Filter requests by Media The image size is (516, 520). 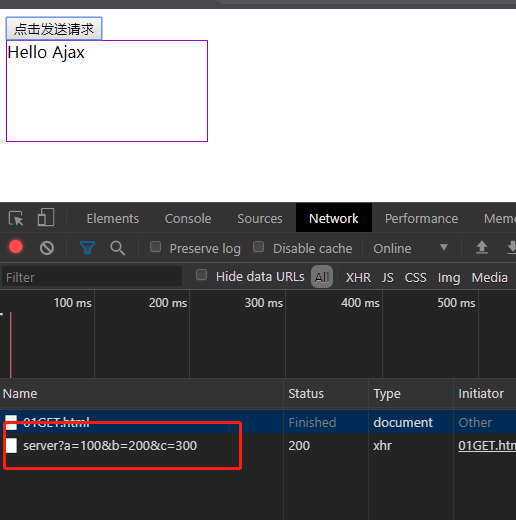489,277
